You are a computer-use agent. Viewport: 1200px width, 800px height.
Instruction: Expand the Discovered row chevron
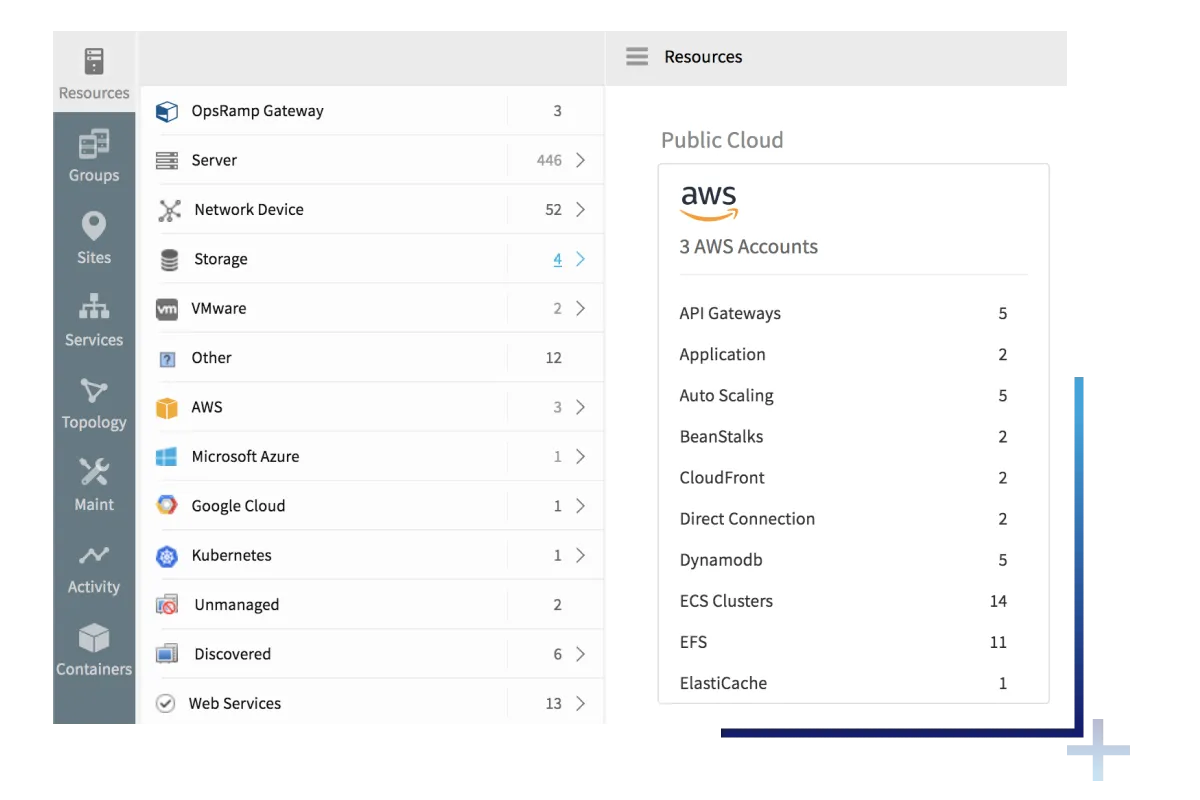tap(581, 654)
